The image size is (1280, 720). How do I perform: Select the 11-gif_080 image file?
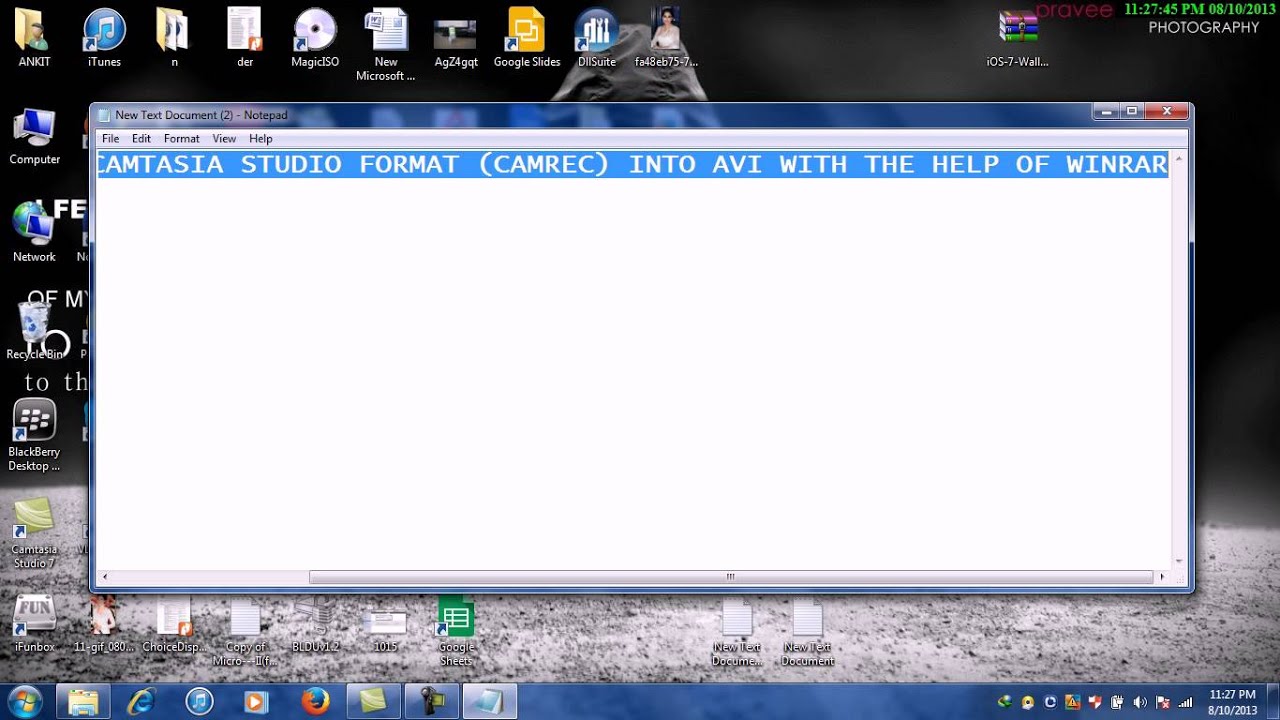coord(104,624)
